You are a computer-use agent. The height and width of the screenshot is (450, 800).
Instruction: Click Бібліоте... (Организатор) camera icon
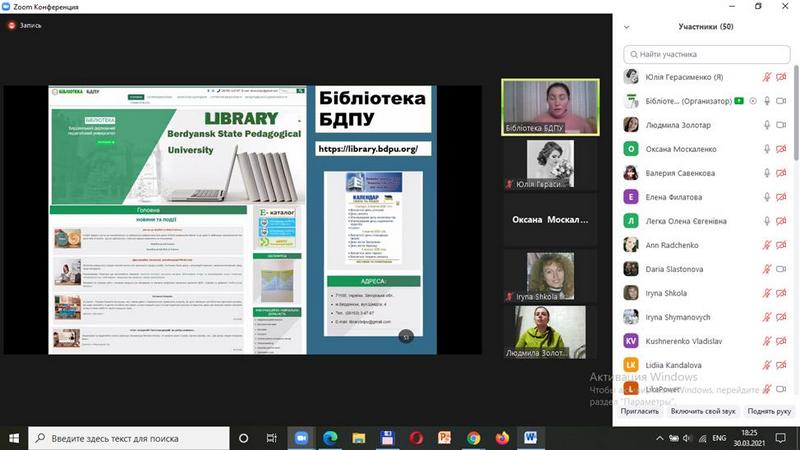pyautogui.click(x=781, y=101)
